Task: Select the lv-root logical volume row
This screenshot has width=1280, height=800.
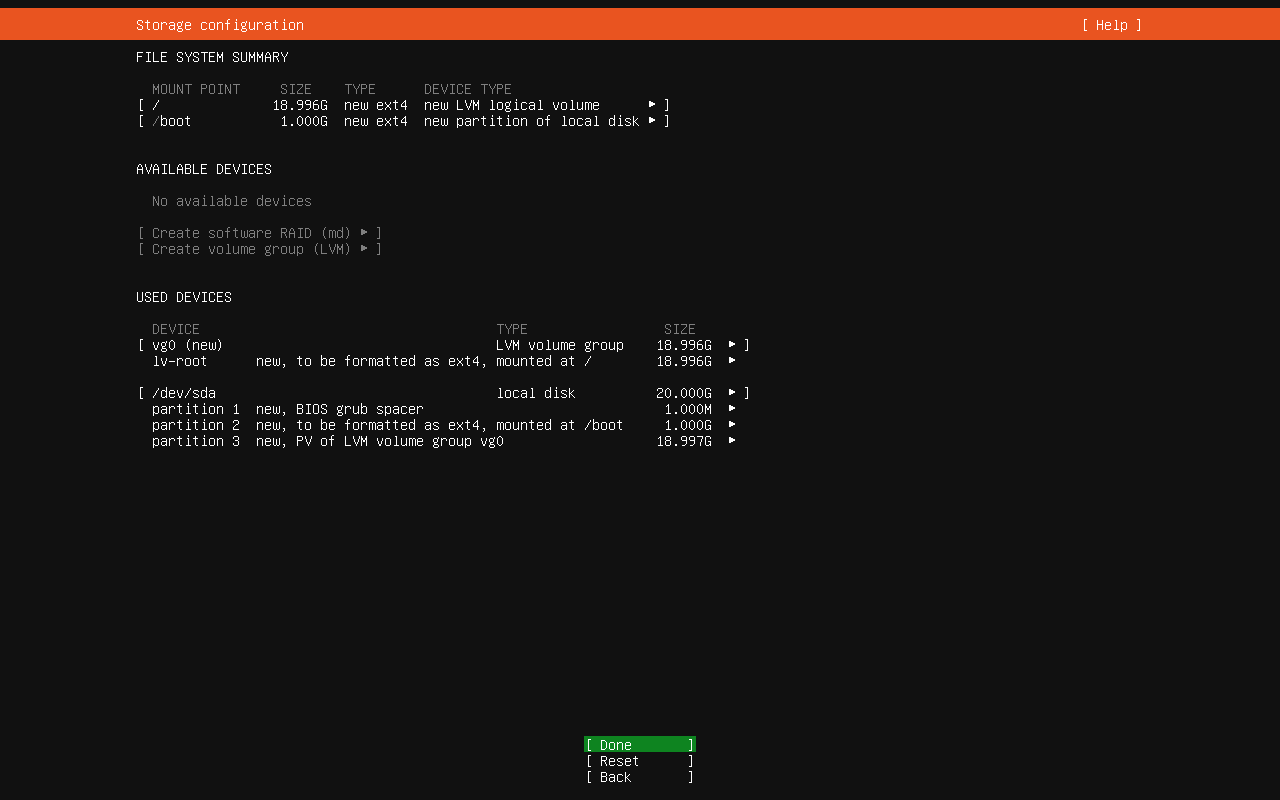Action: [400, 361]
